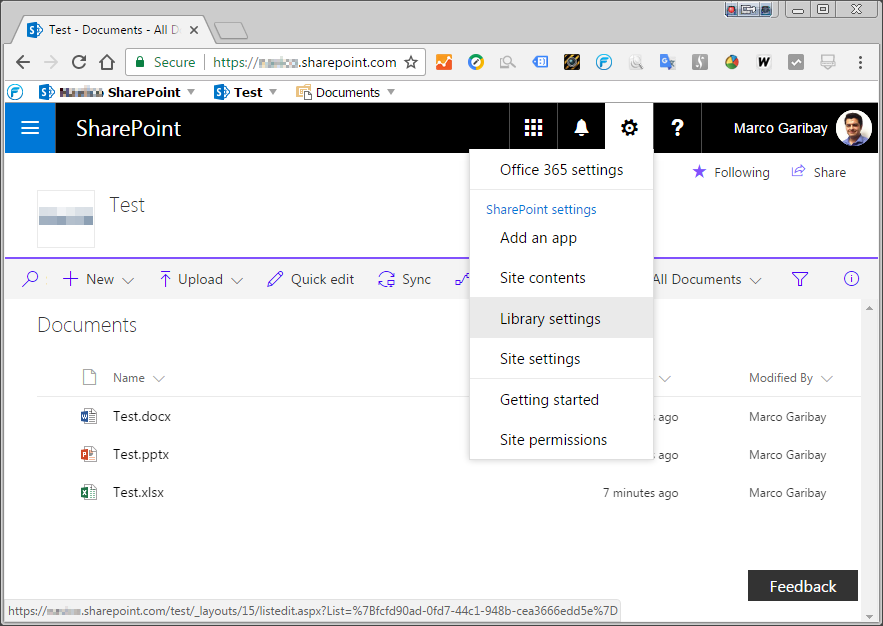The height and width of the screenshot is (626, 883).
Task: Click the browser back arrow
Action: (x=23, y=62)
